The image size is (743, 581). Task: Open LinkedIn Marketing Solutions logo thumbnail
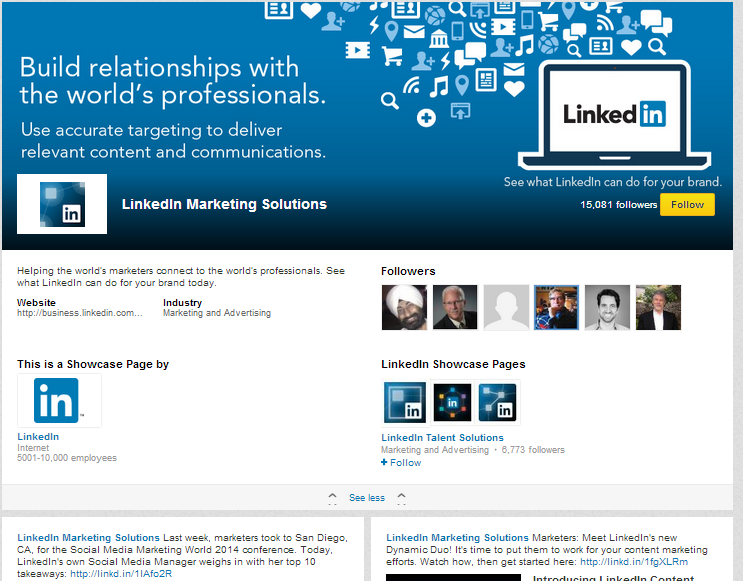coord(62,204)
